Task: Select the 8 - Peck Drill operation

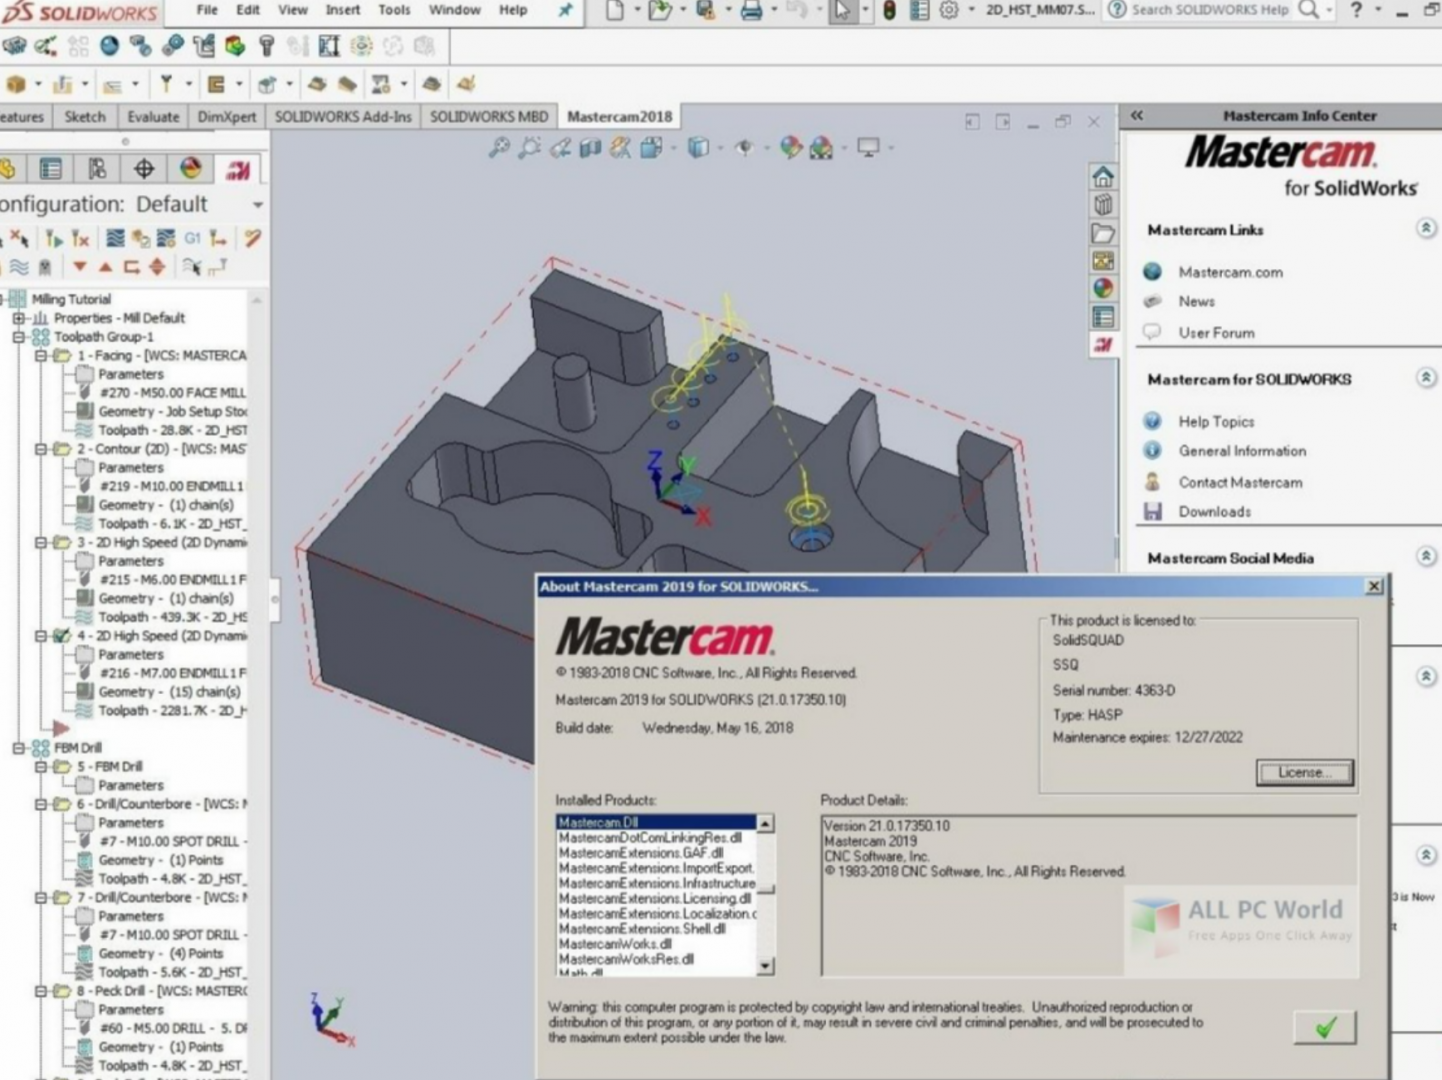Action: click(x=161, y=991)
